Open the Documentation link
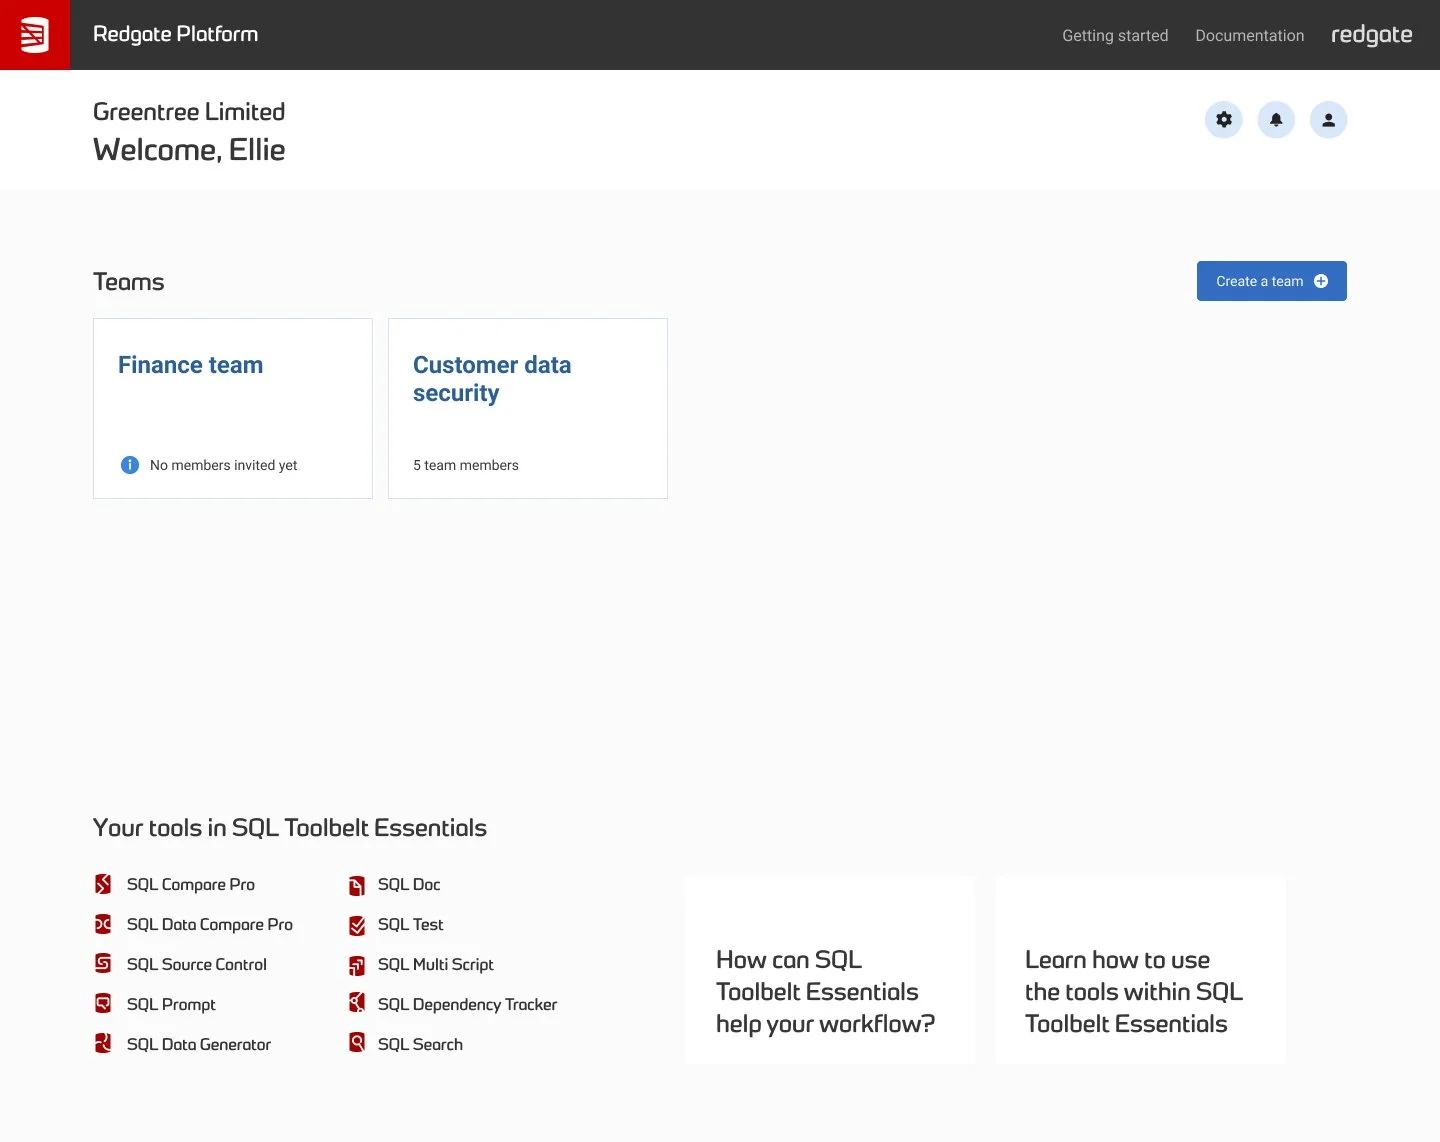 (1250, 35)
